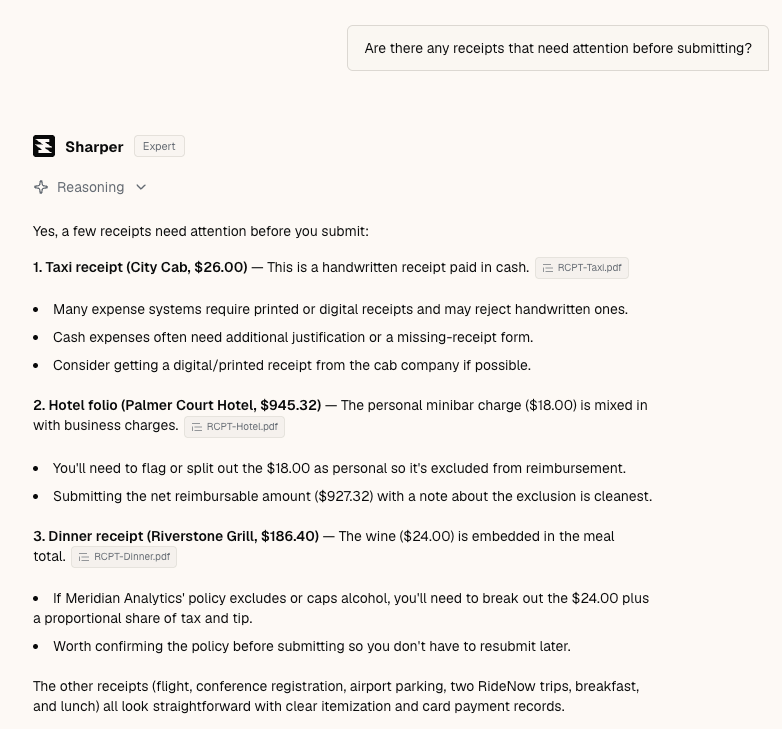Open the RCPT-Dinner.pdf citation
Image resolution: width=782 pixels, height=729 pixels.
tap(124, 557)
